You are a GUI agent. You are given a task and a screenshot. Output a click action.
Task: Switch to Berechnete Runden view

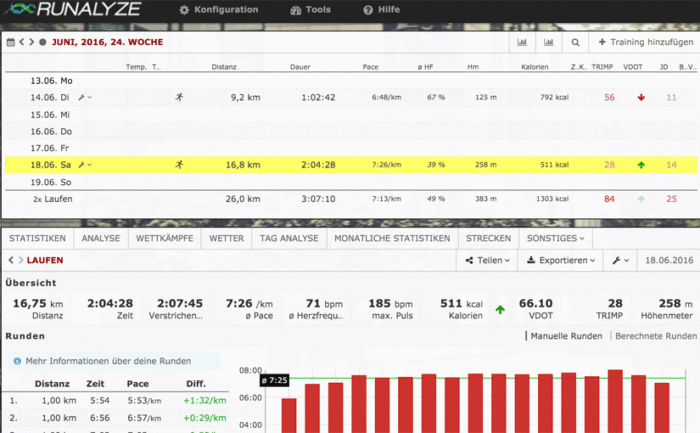[654, 337]
